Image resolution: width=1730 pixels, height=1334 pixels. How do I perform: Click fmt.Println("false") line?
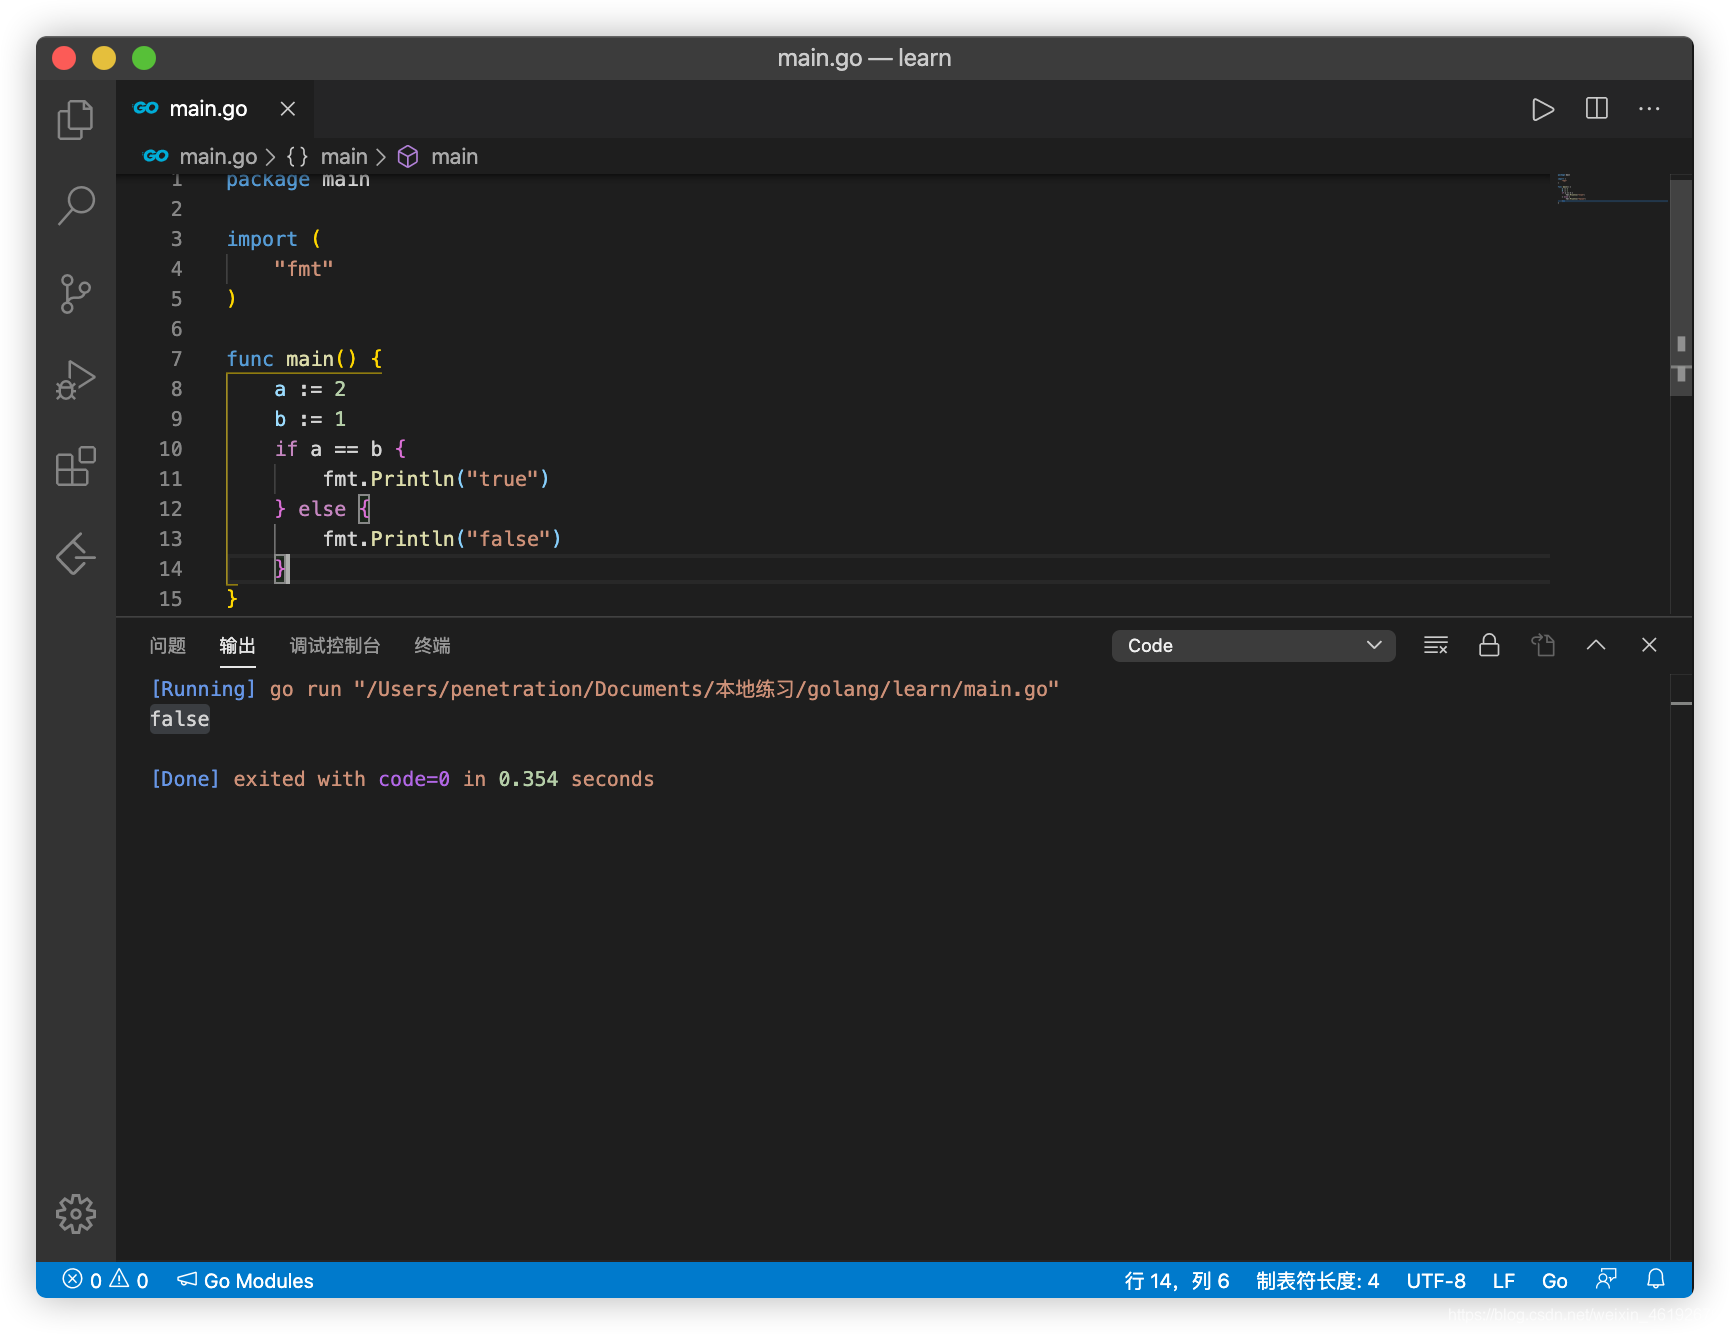[x=442, y=539]
